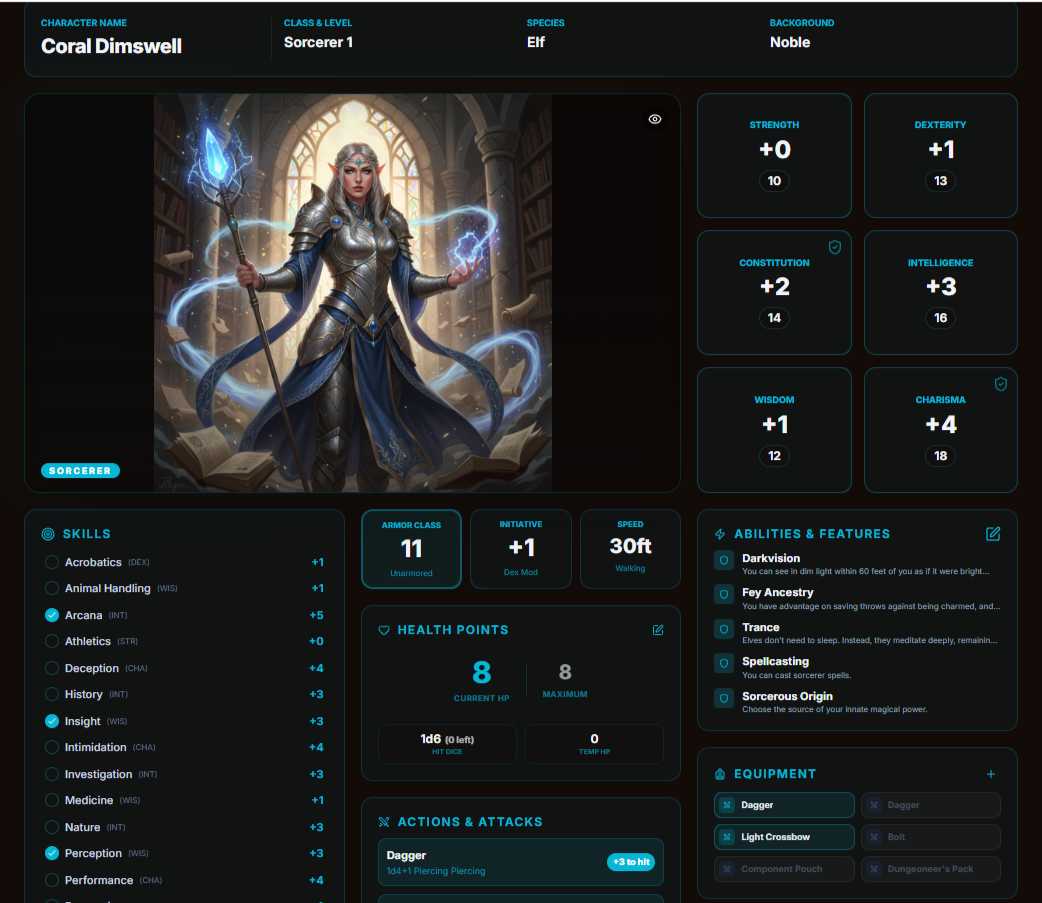Click the unequipped Dagger item icon
Image resolution: width=1042 pixels, height=903 pixels.
874,805
